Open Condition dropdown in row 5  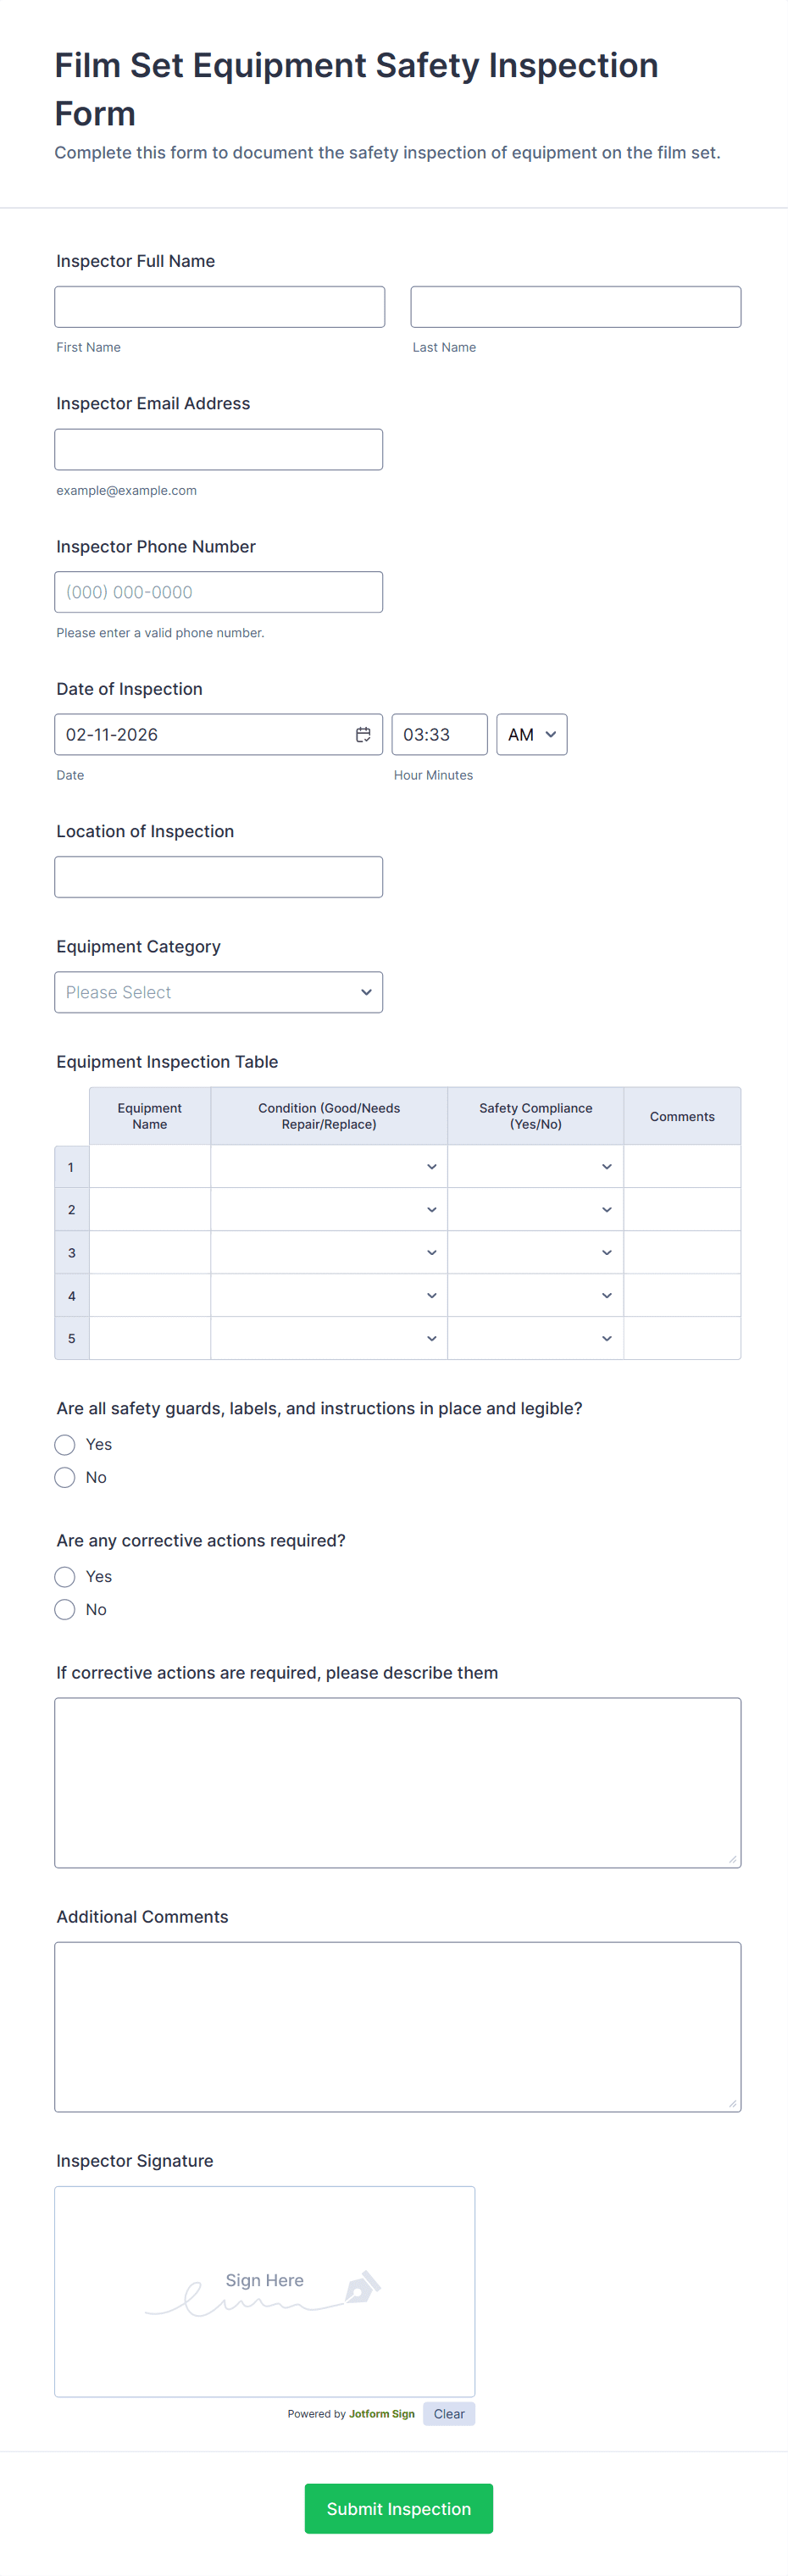coord(328,1338)
